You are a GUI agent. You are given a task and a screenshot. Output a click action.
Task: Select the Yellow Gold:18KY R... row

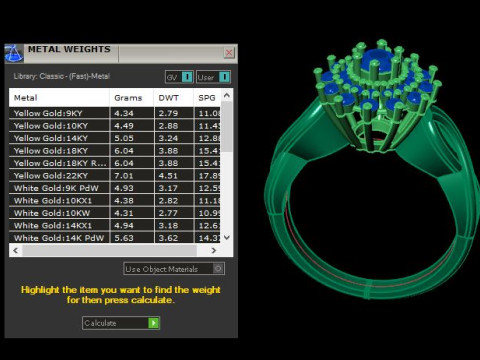[x=115, y=163]
